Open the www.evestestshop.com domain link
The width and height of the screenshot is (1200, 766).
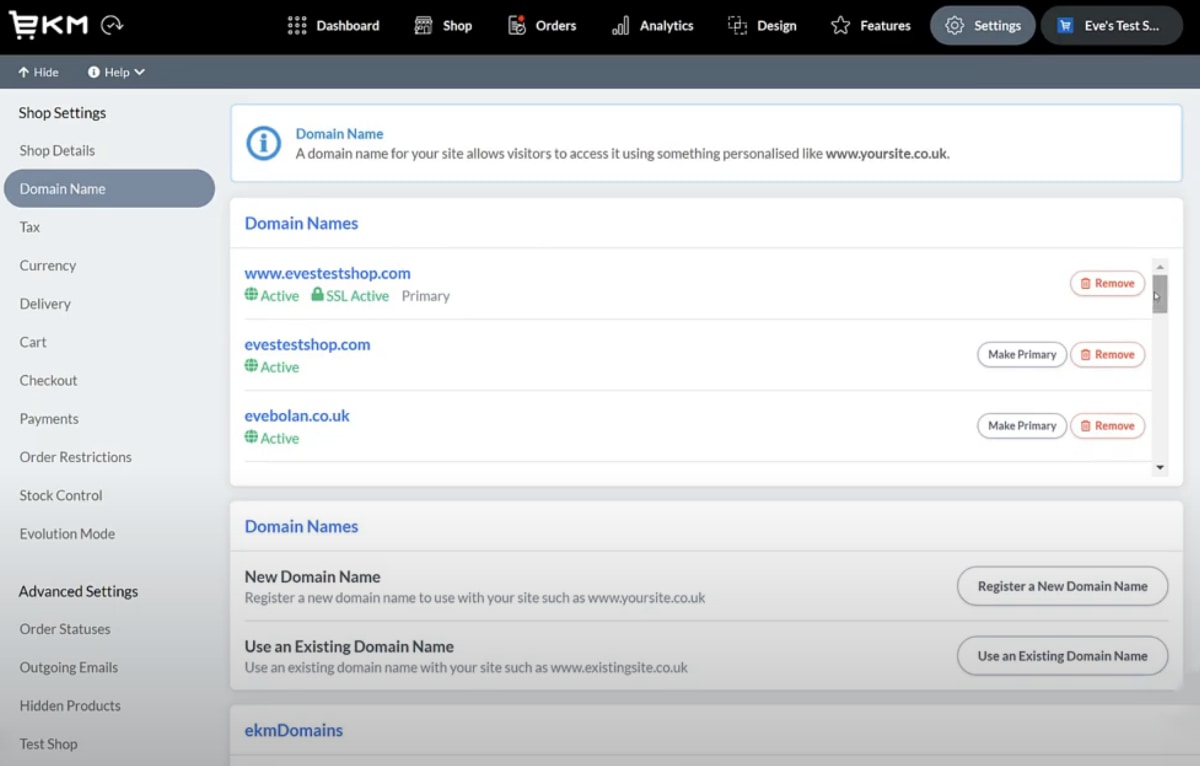[327, 273]
